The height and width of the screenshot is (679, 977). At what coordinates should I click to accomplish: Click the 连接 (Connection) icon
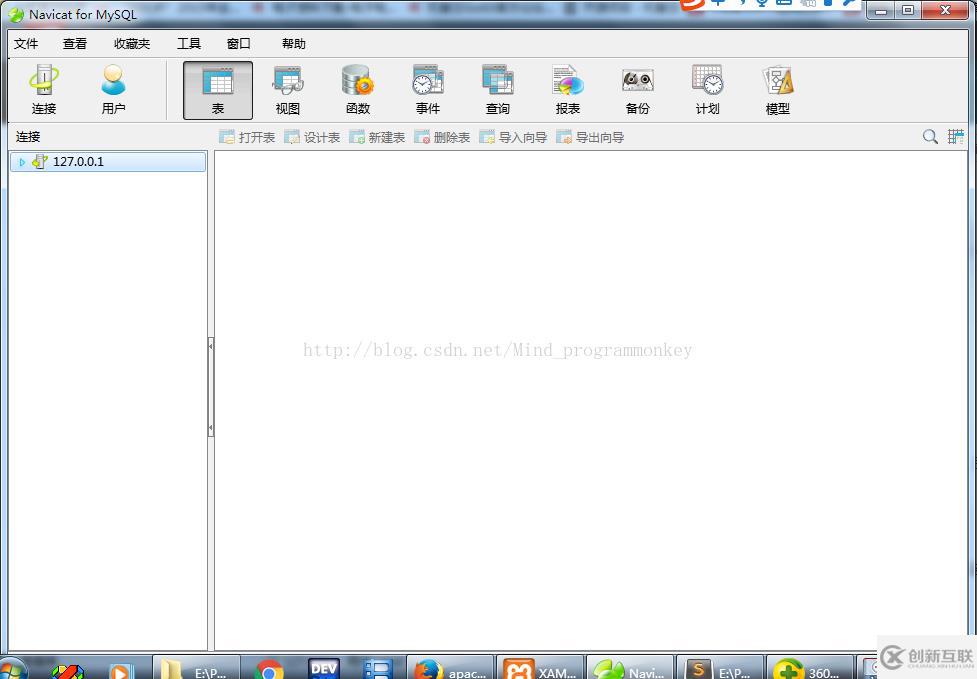coord(43,88)
